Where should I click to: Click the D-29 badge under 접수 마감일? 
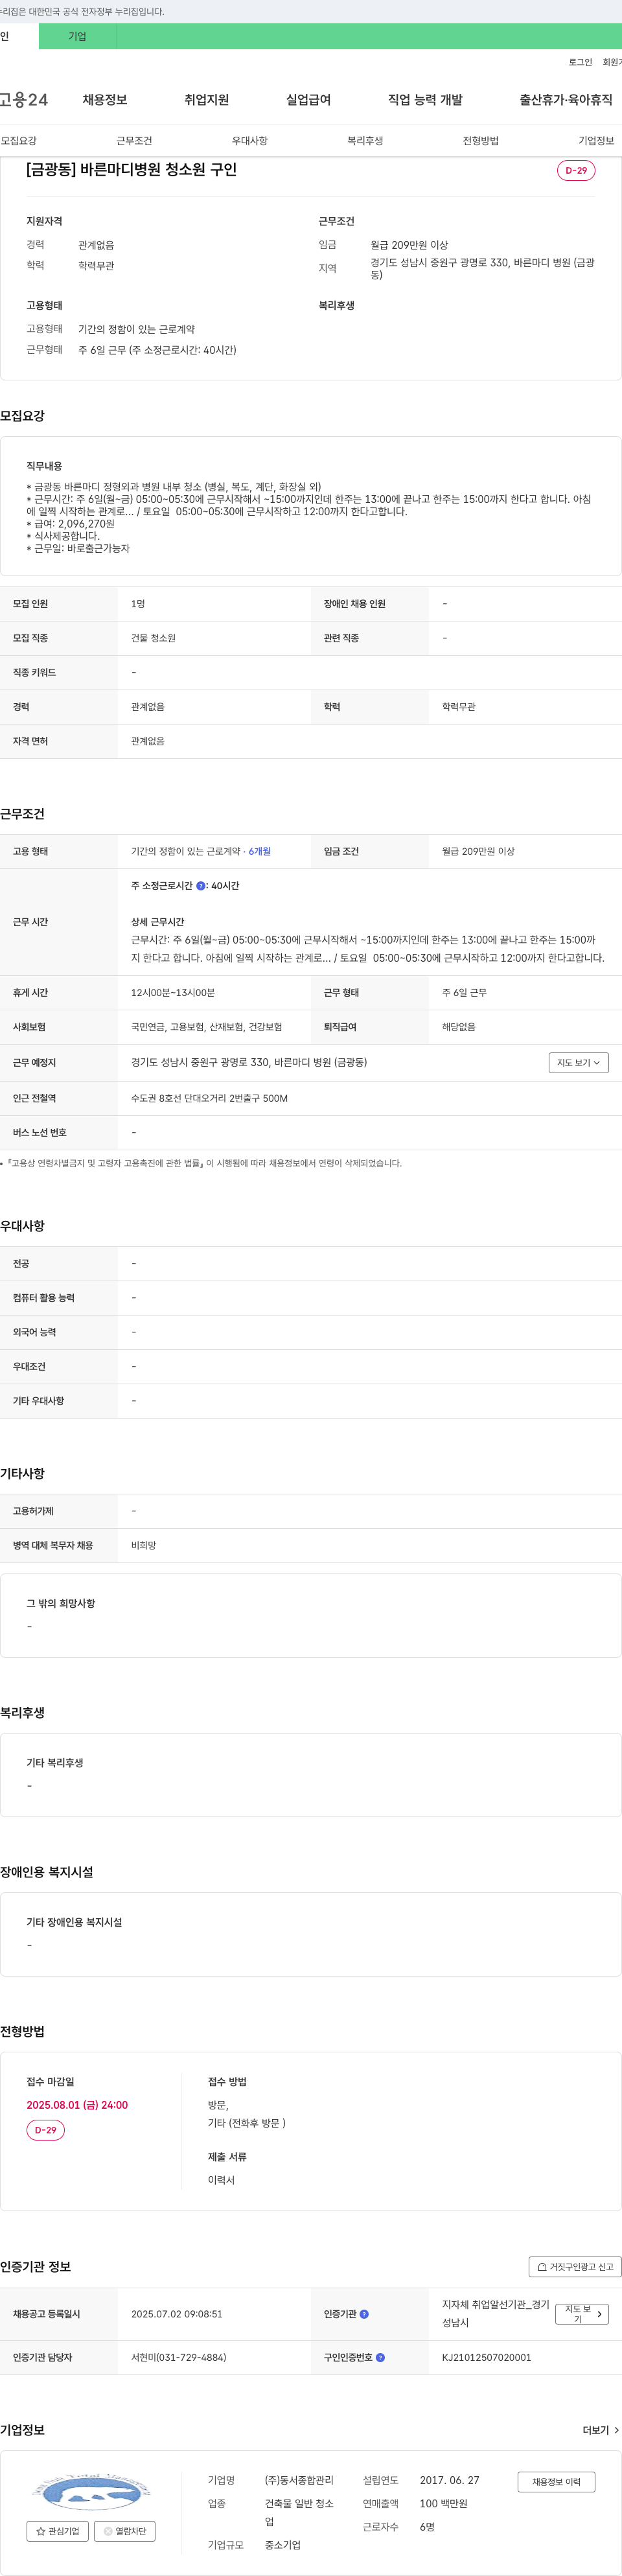click(x=45, y=2130)
